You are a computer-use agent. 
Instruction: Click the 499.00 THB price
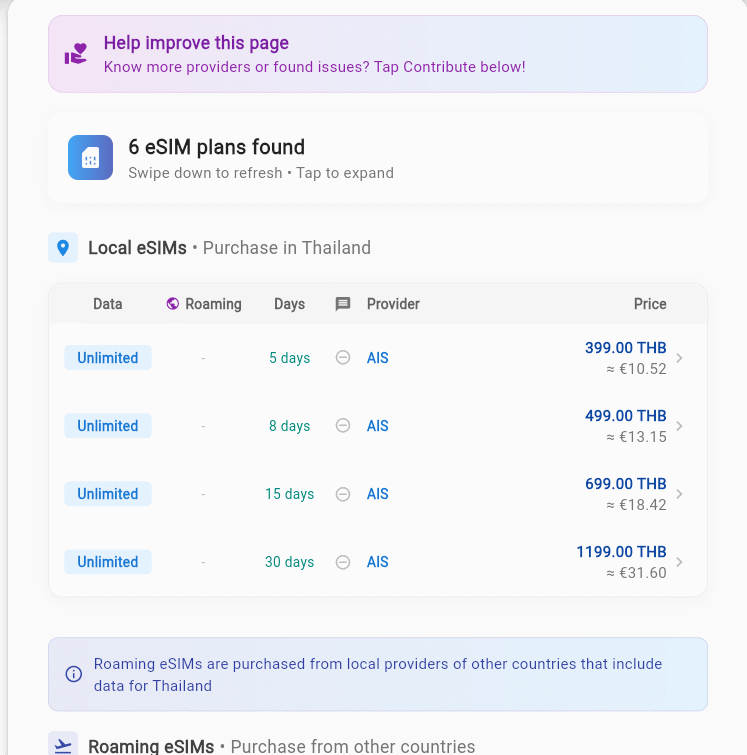pyautogui.click(x=626, y=416)
